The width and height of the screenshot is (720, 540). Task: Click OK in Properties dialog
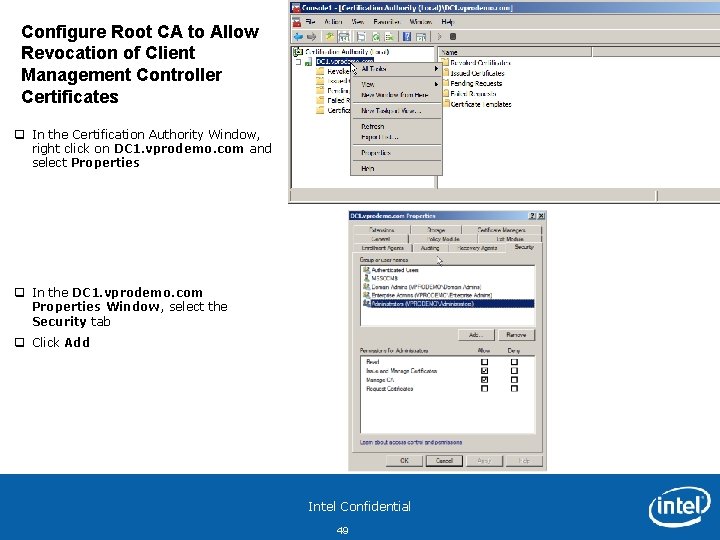pos(404,461)
